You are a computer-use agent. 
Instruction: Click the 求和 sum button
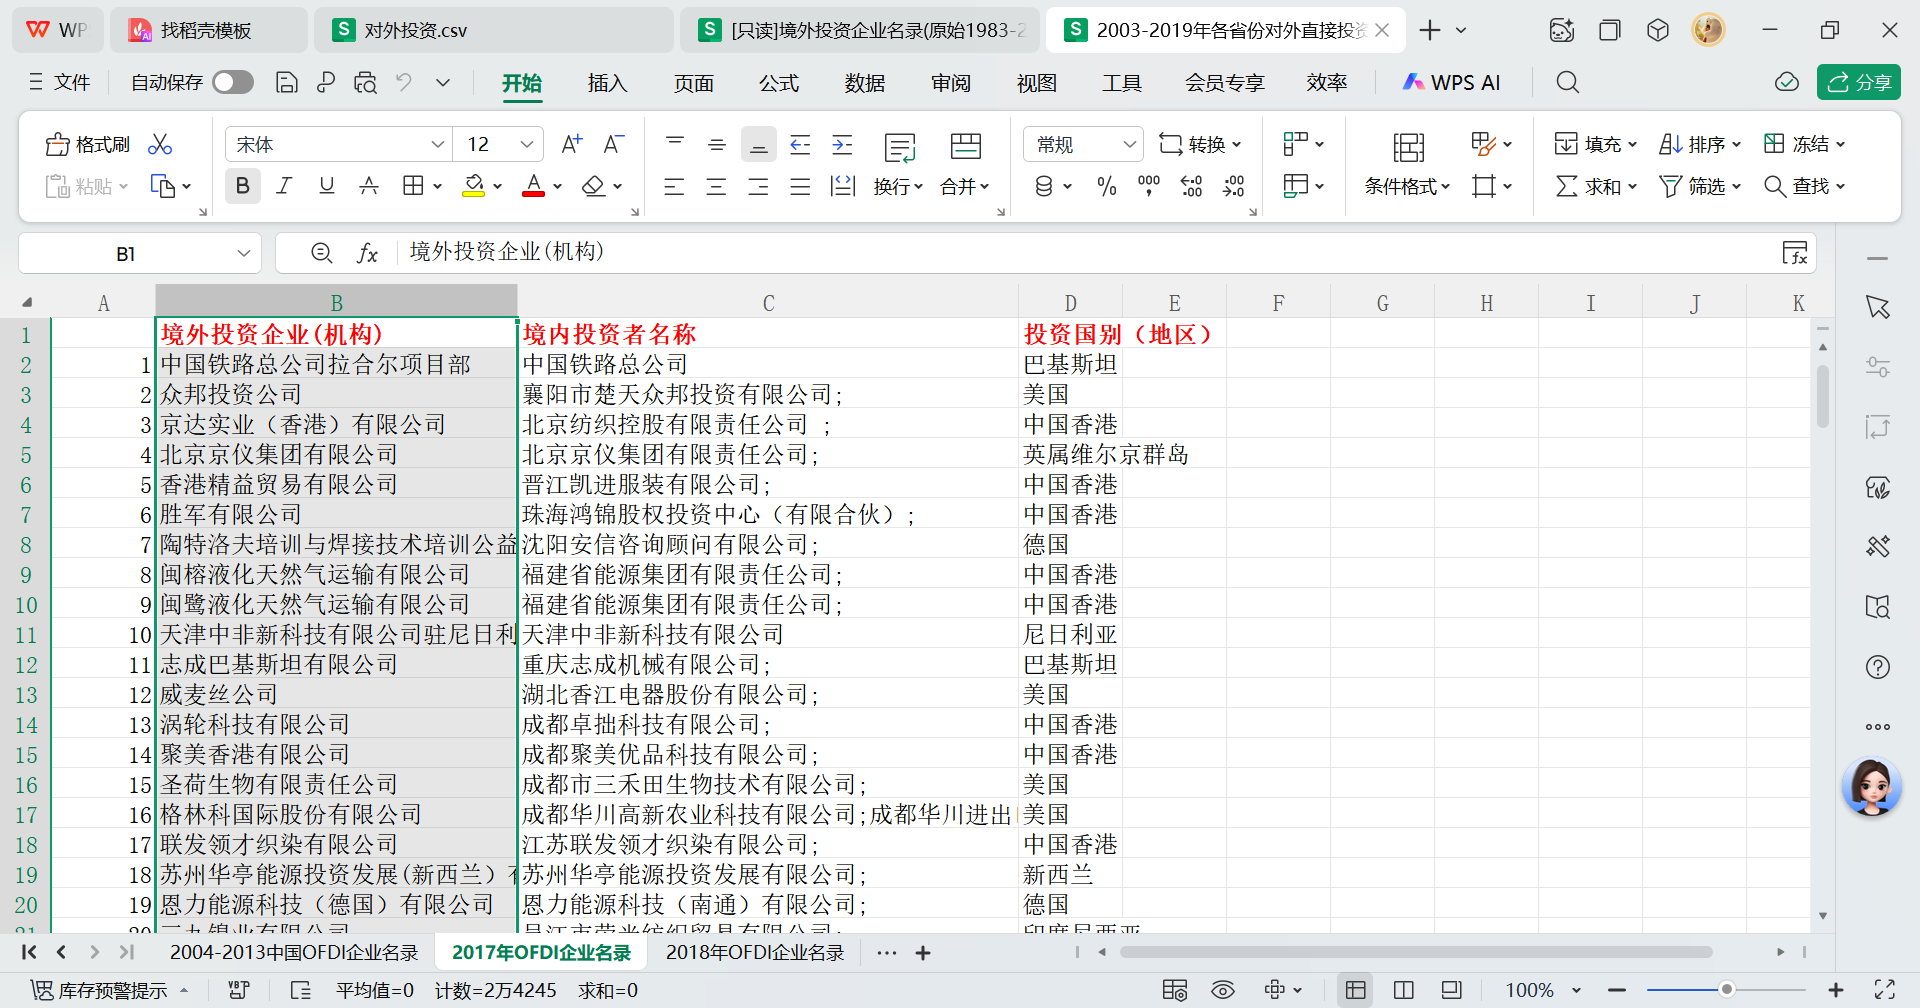point(1596,186)
